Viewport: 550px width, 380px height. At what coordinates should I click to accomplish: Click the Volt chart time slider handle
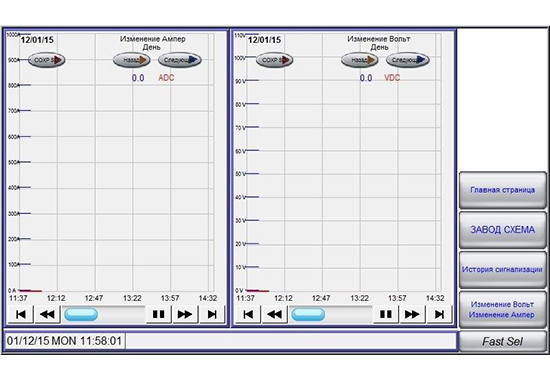pos(308,314)
